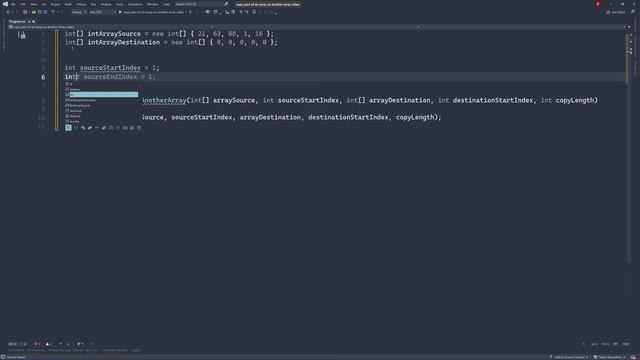Image resolution: width=640 pixels, height=360 pixels.
Task: Click the Visual Studio search box
Action: click(x=202, y=4)
